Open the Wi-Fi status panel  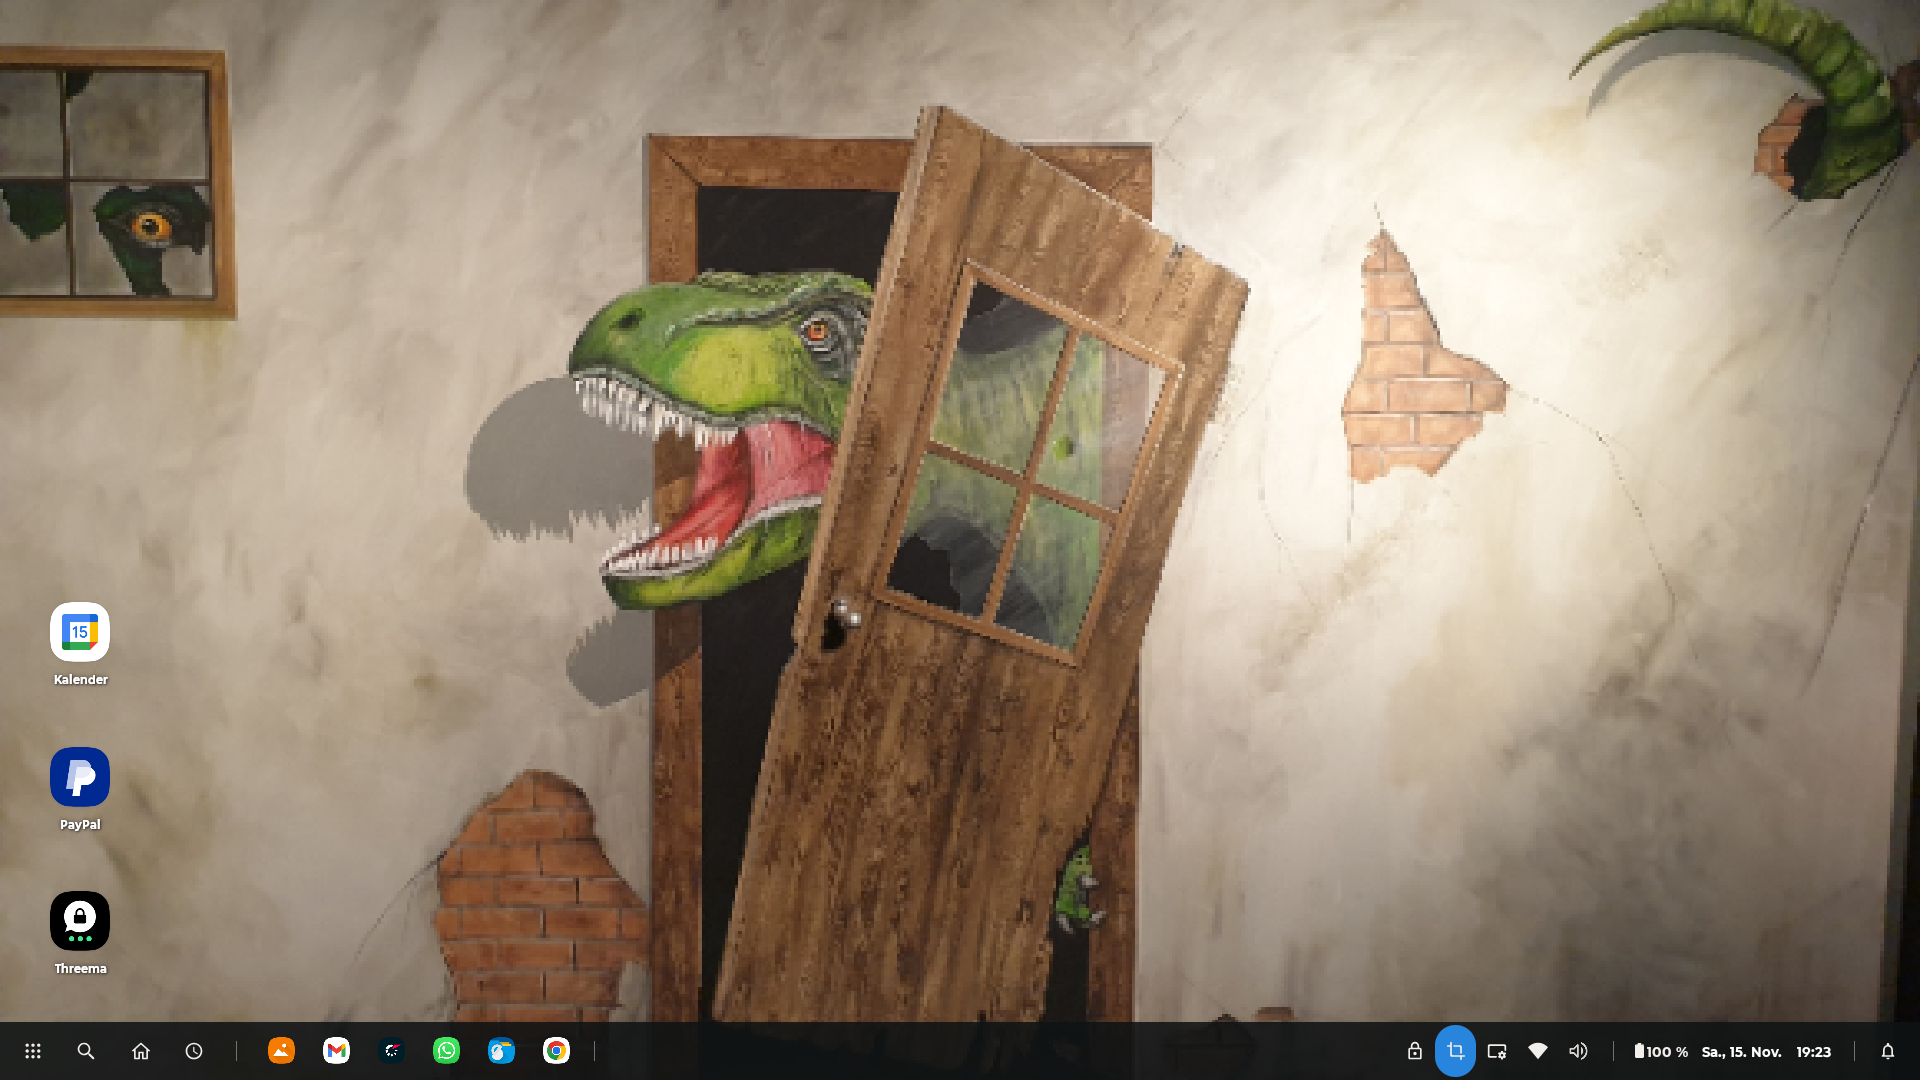tap(1538, 1051)
